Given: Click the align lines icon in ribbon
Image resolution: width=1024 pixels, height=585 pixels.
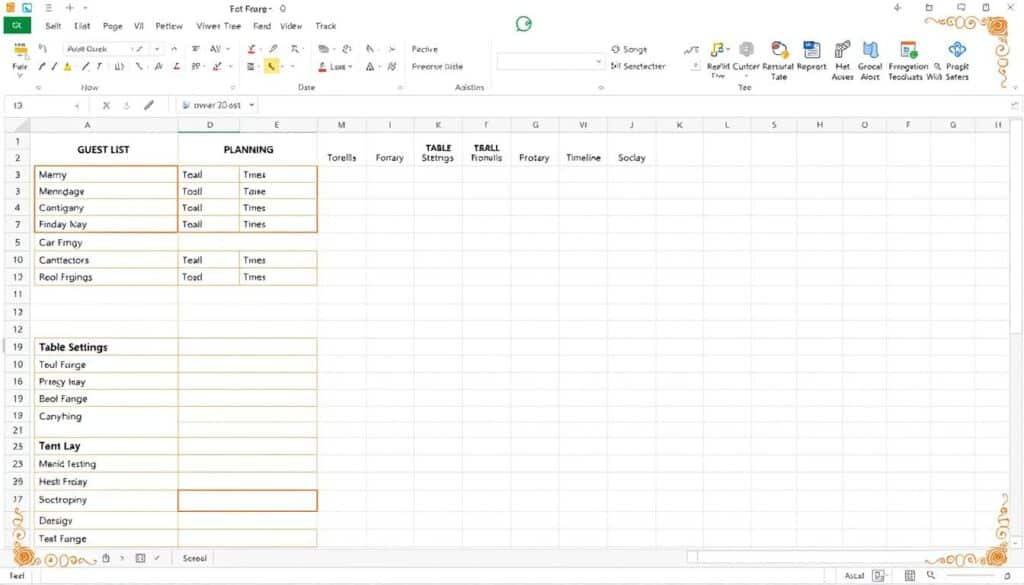Looking at the screenshot, I should (x=195, y=49).
